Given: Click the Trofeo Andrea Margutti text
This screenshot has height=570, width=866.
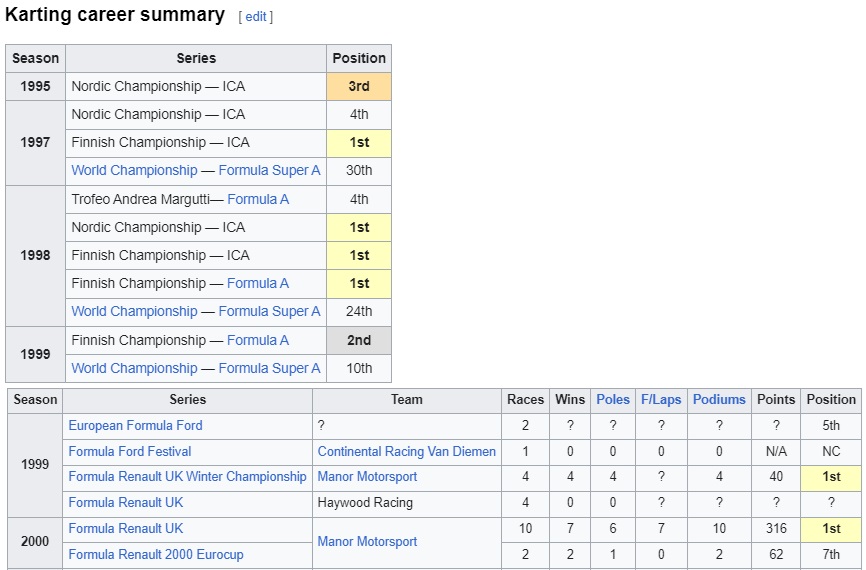Looking at the screenshot, I should point(140,199).
